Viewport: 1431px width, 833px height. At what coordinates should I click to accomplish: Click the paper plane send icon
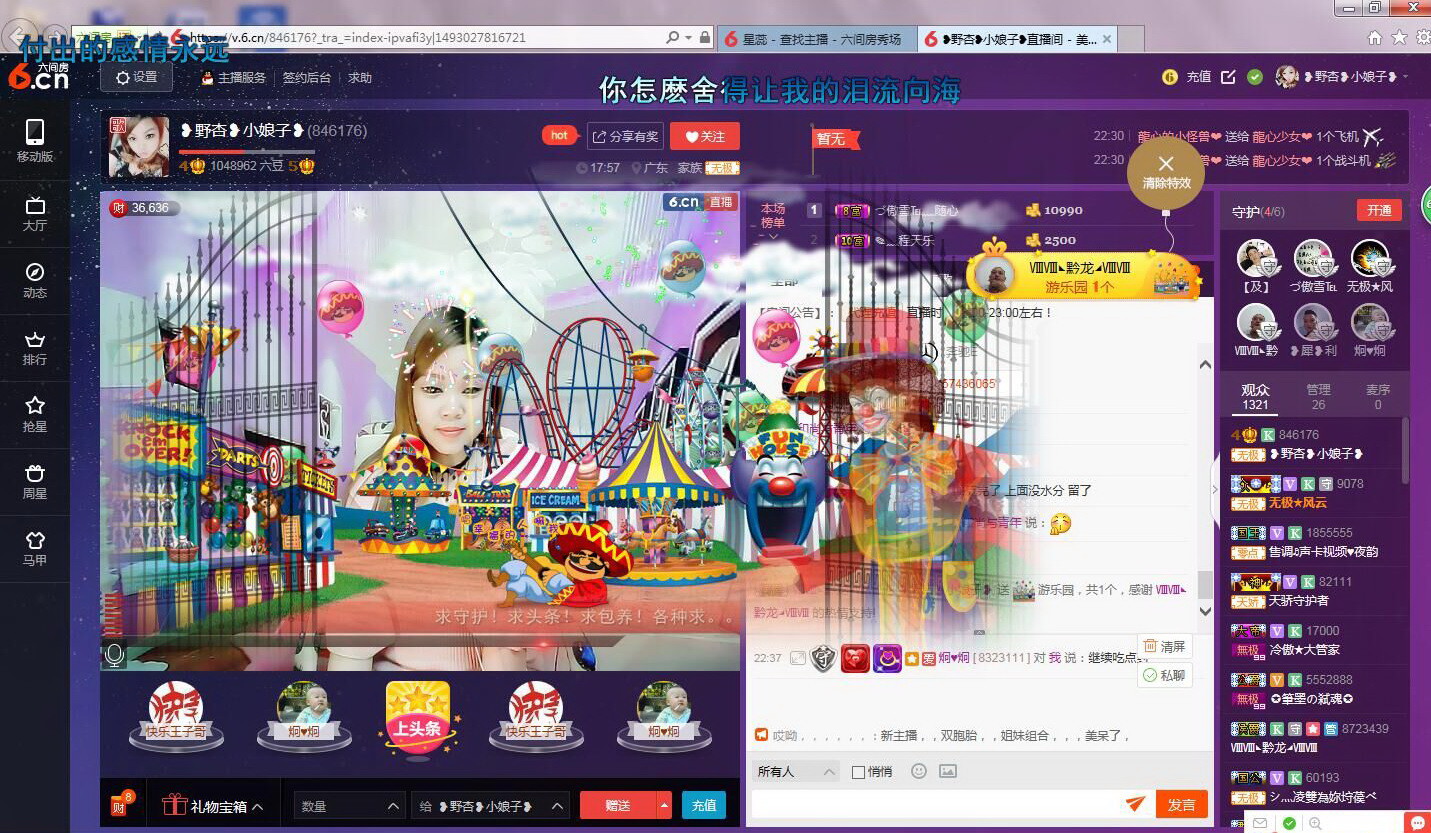[x=1135, y=803]
